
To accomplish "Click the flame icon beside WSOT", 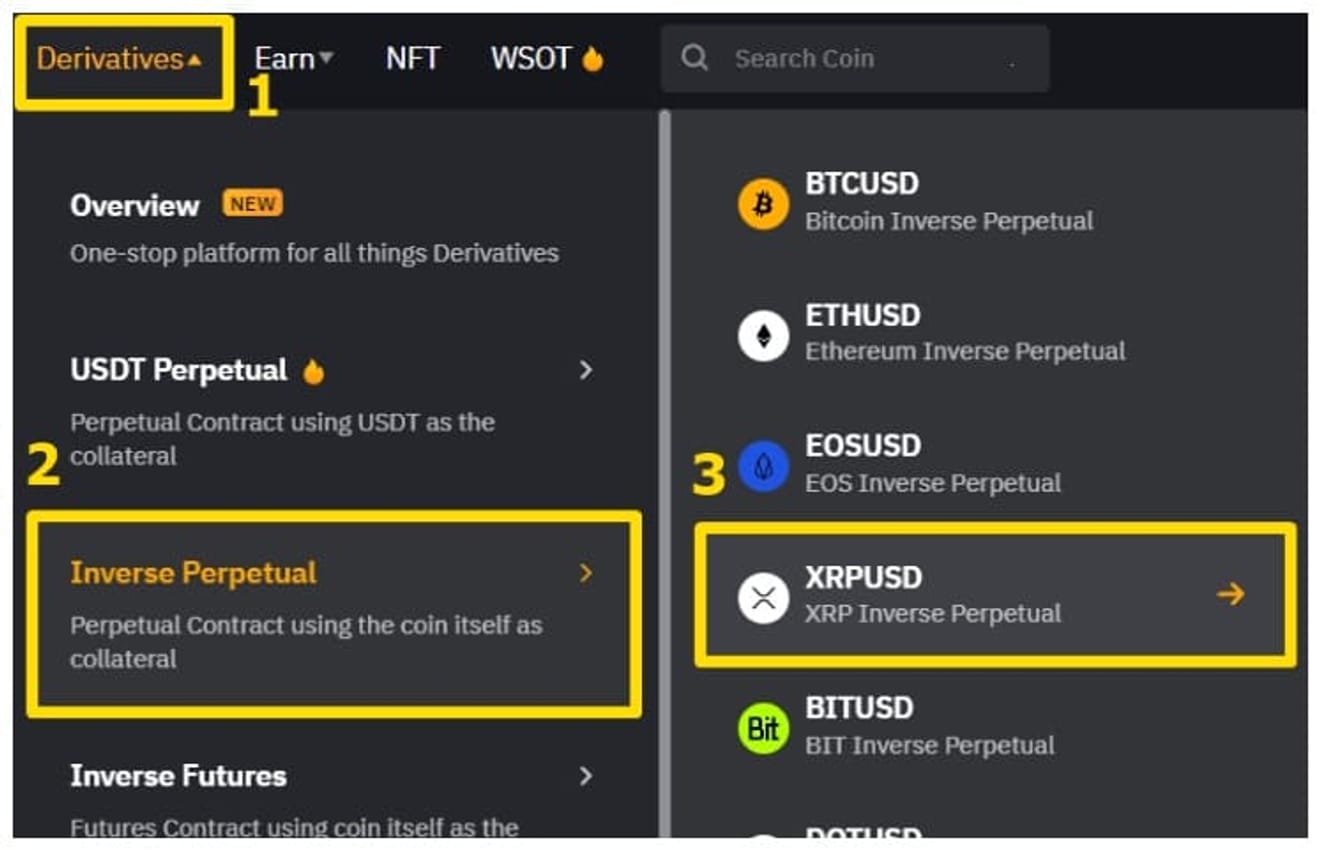I will [592, 59].
